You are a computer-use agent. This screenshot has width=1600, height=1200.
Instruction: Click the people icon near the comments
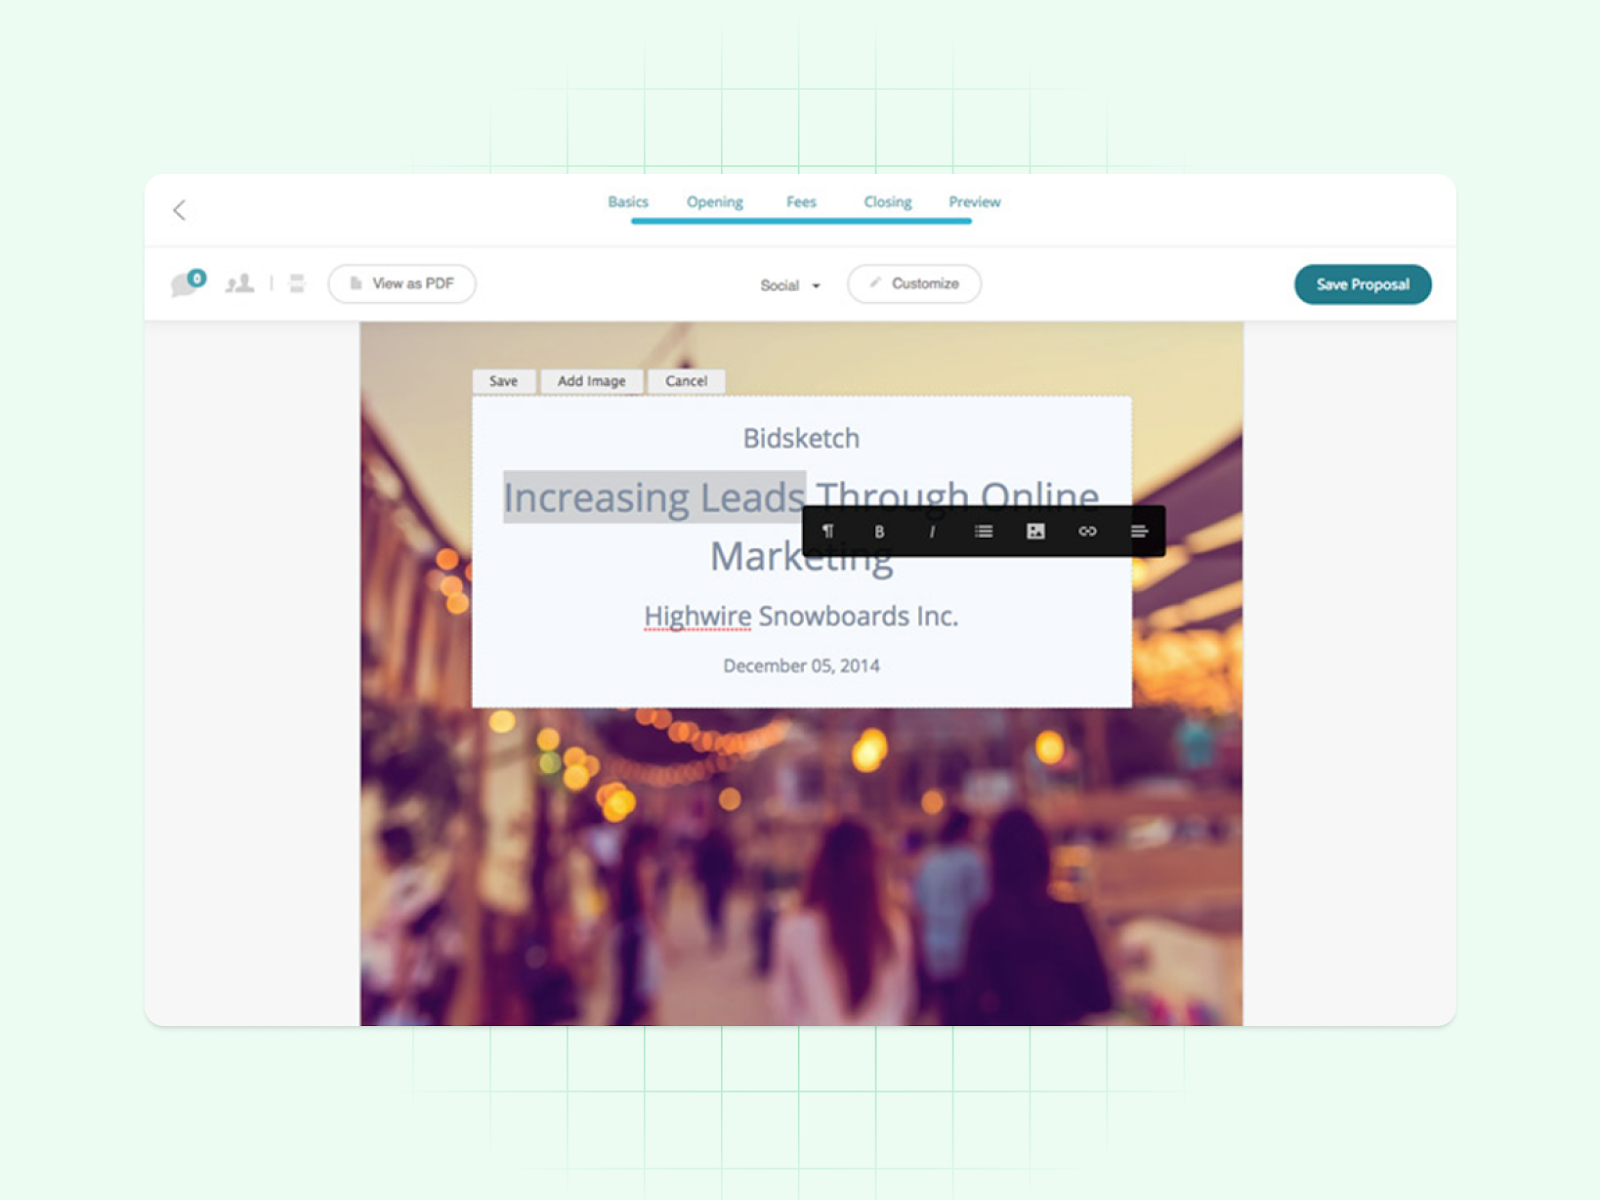pyautogui.click(x=240, y=284)
